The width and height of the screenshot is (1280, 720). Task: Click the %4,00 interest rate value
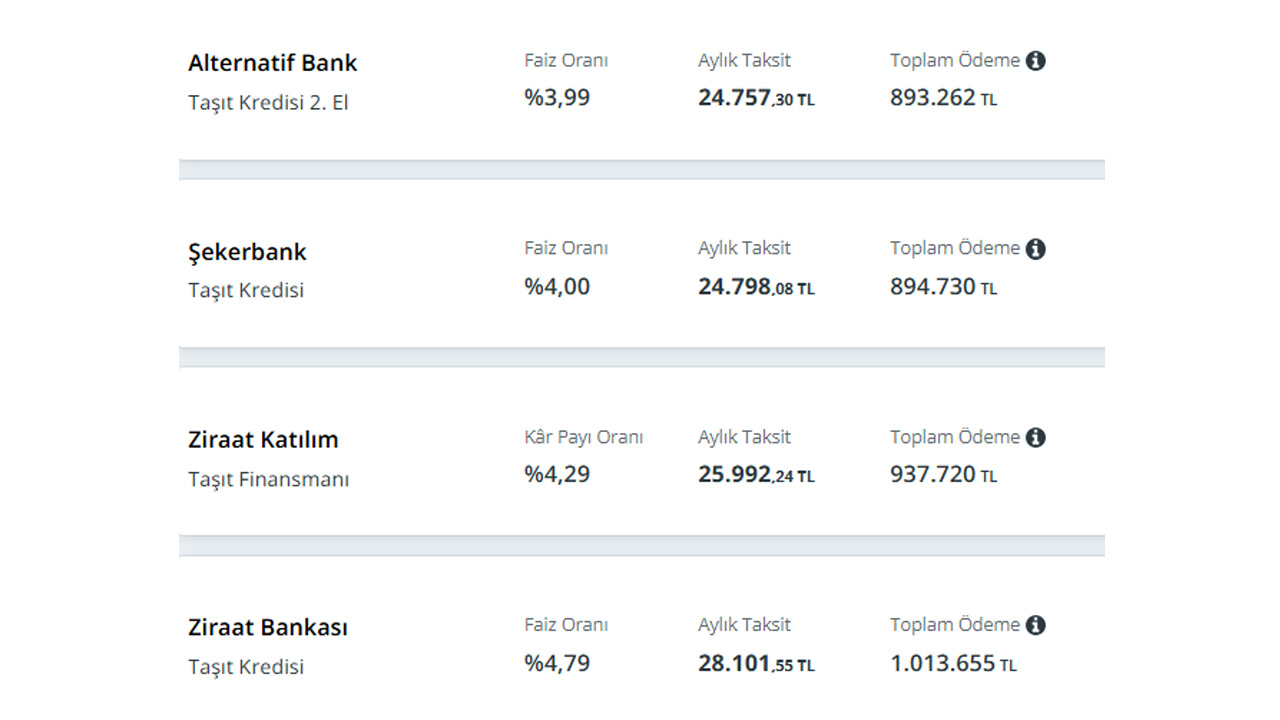(x=557, y=287)
